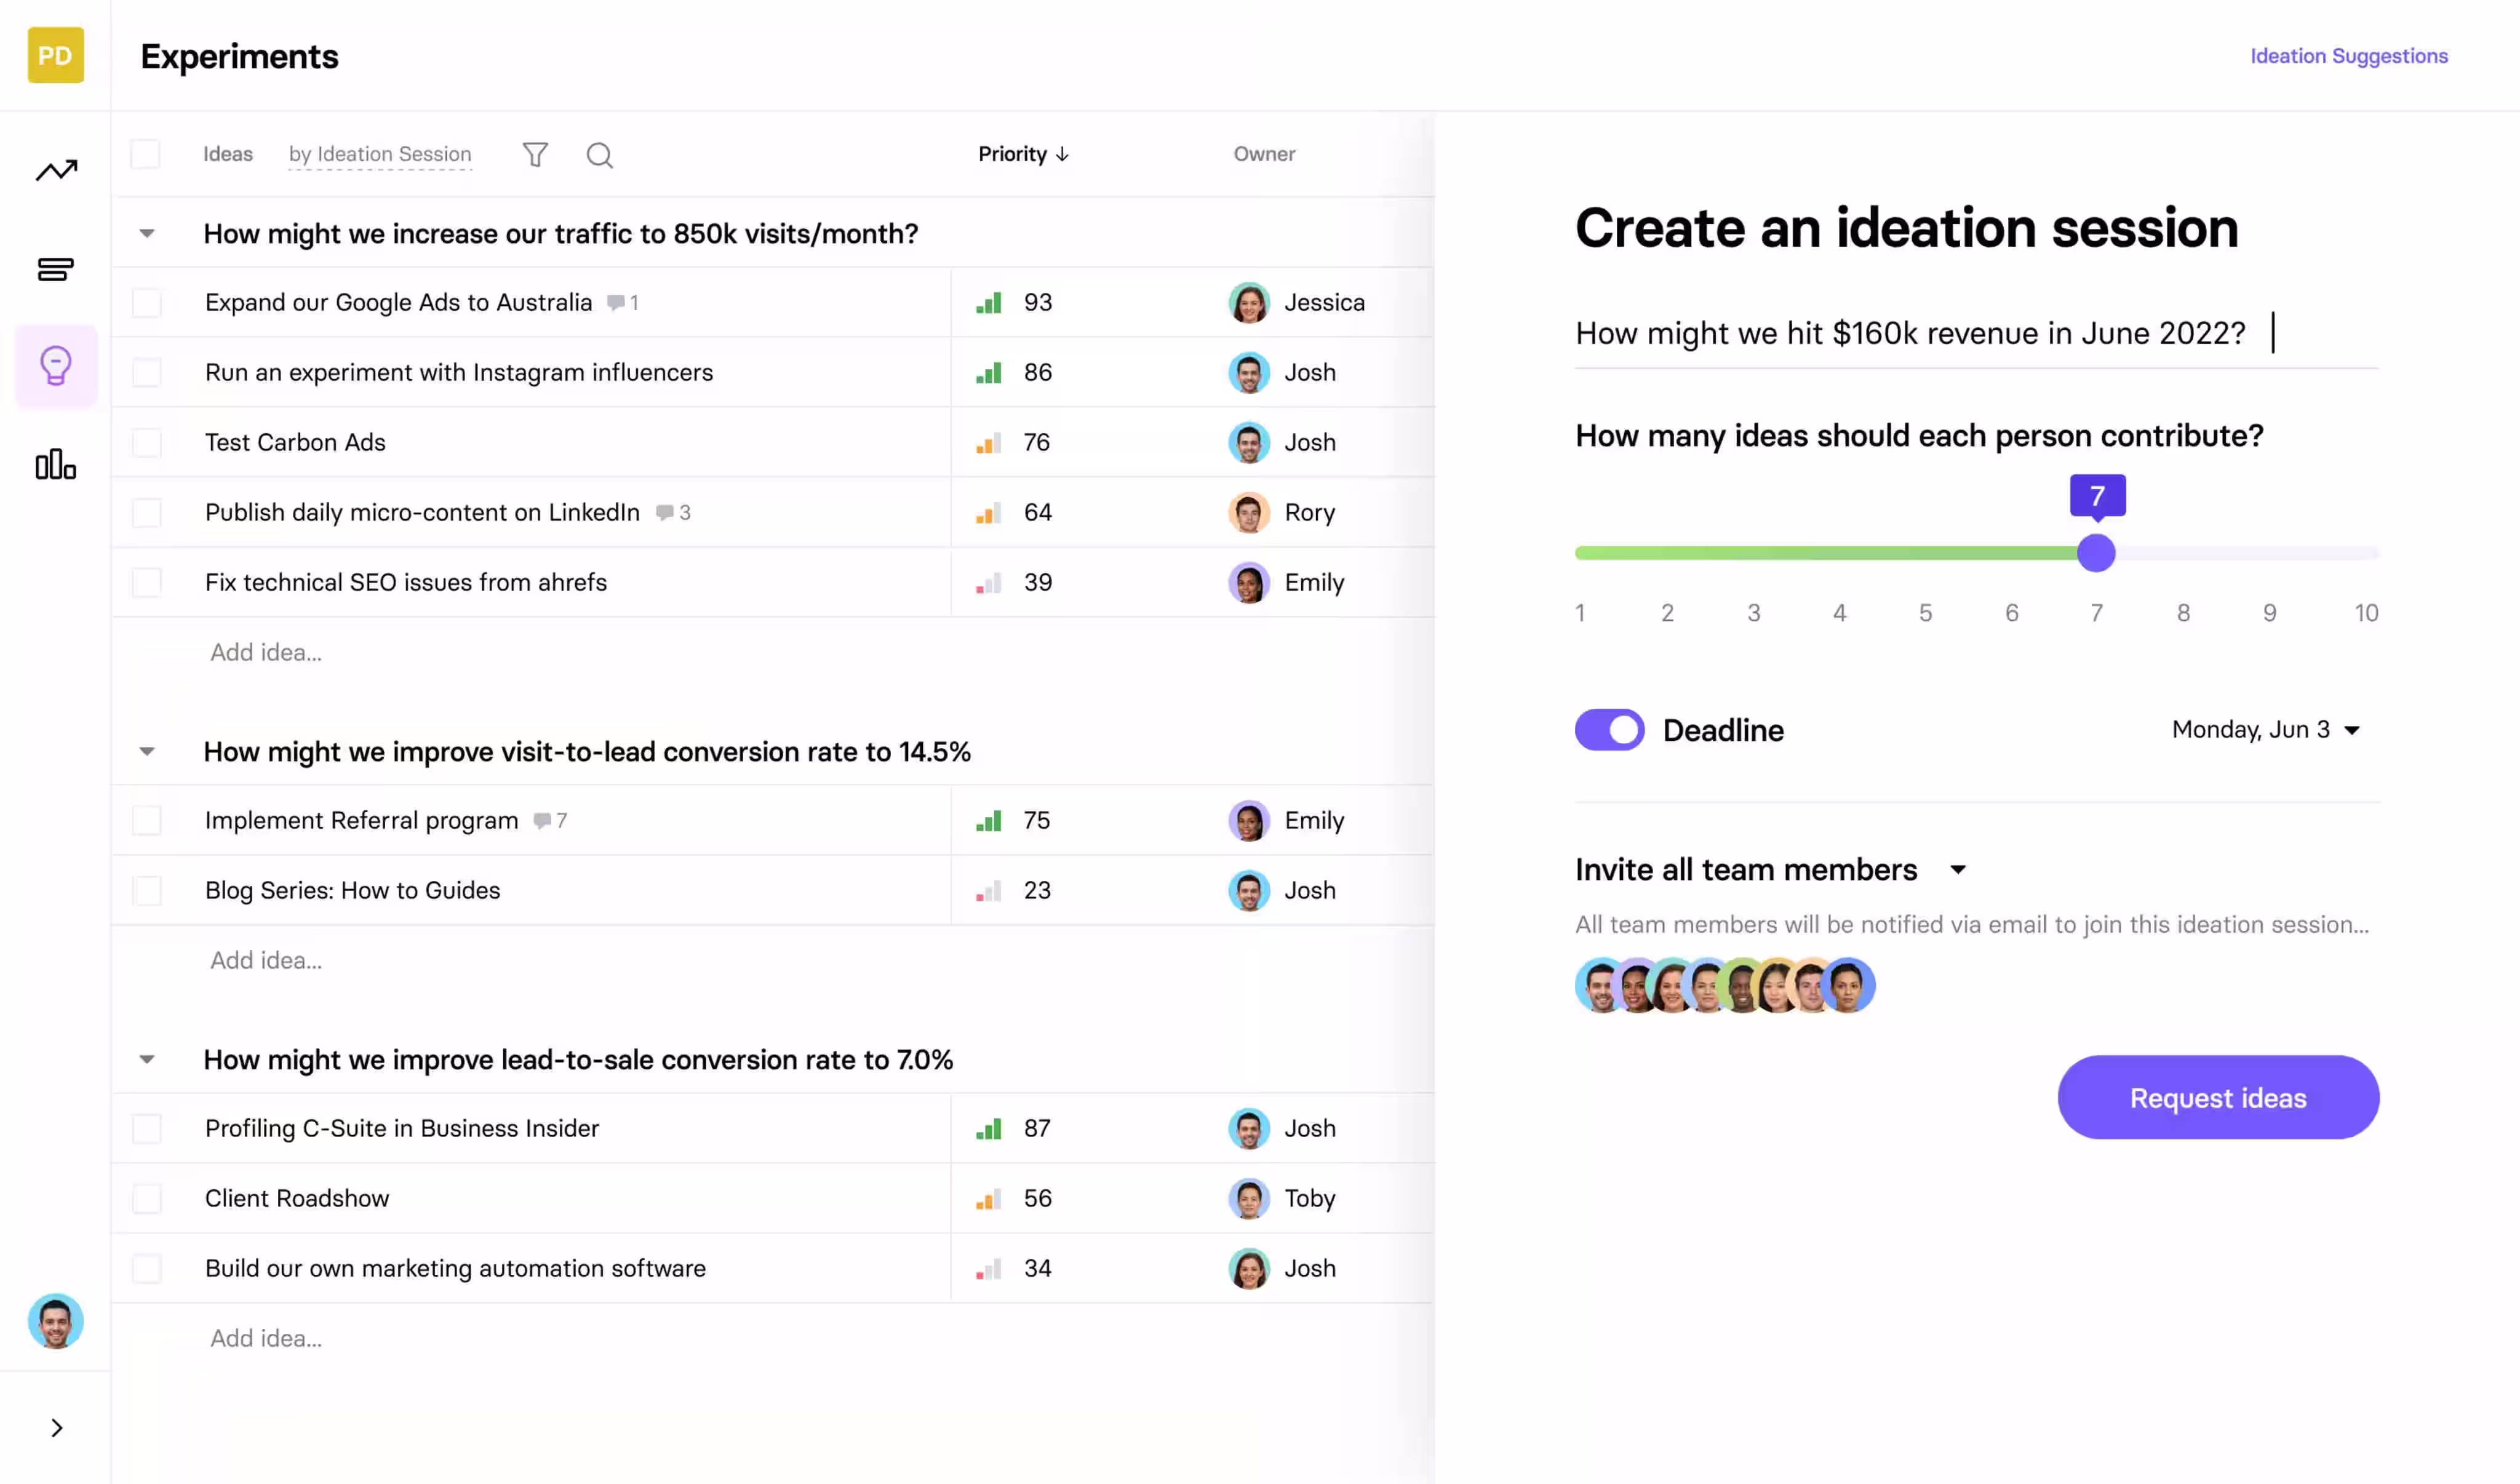Open Invite all team members dropdown

tap(1958, 870)
